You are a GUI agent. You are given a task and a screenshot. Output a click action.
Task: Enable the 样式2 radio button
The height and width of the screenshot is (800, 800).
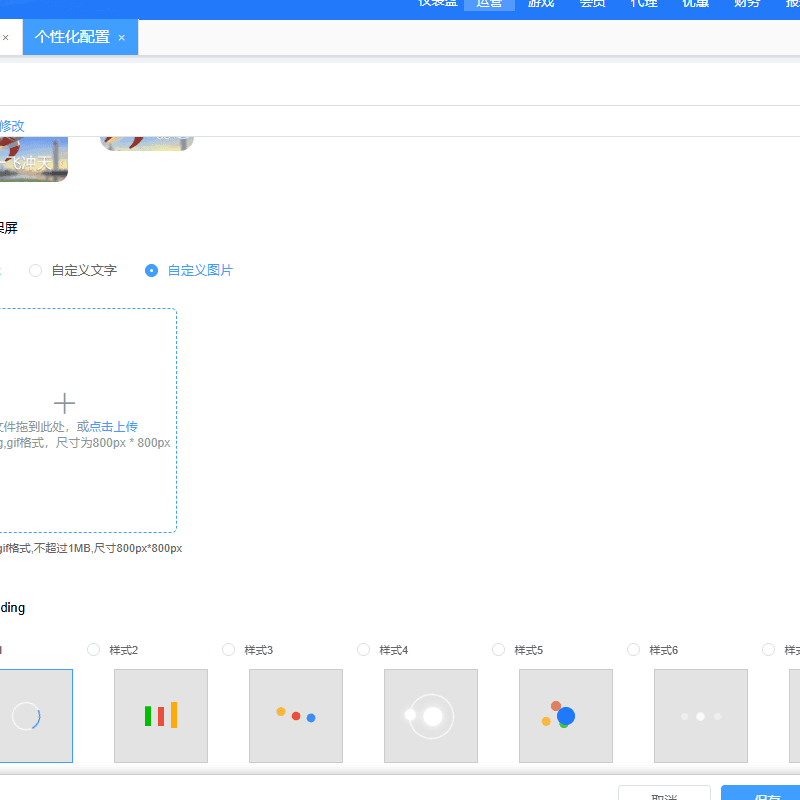(94, 650)
